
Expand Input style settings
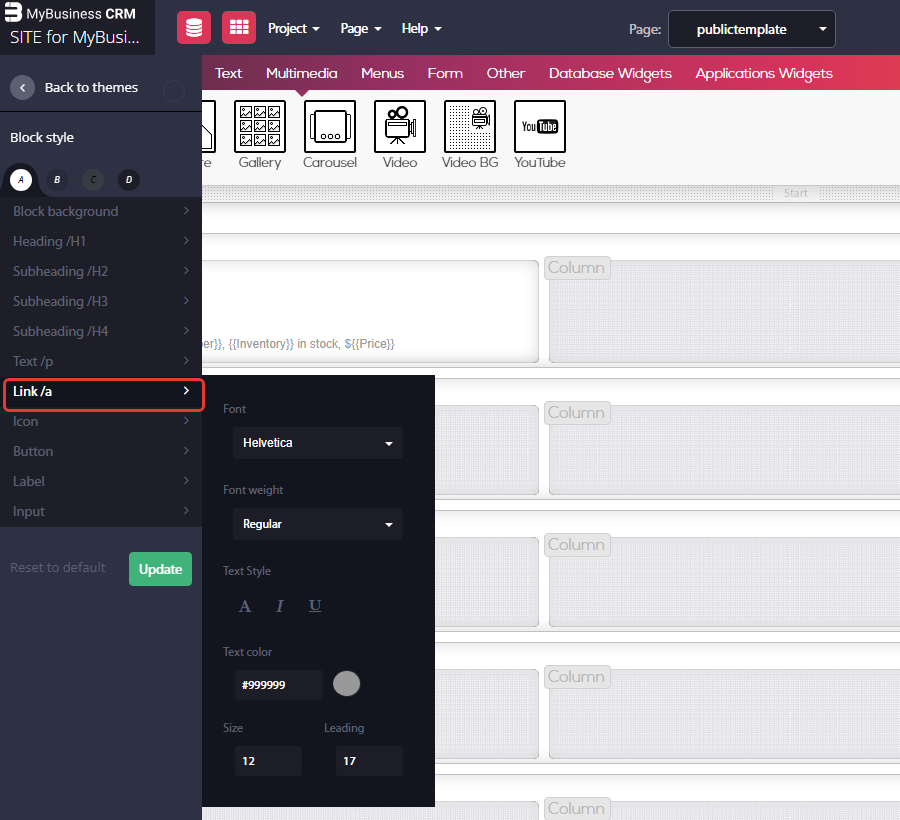click(101, 511)
